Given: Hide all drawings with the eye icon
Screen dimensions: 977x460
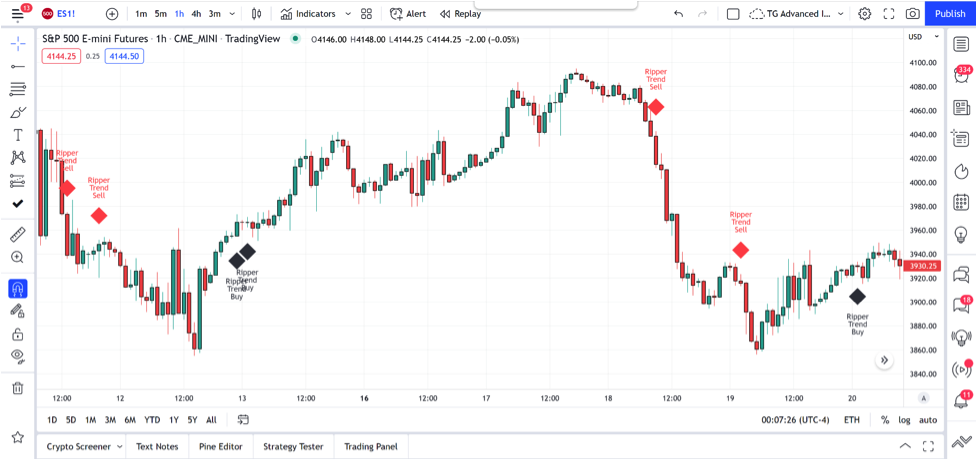Looking at the screenshot, I should (17, 356).
